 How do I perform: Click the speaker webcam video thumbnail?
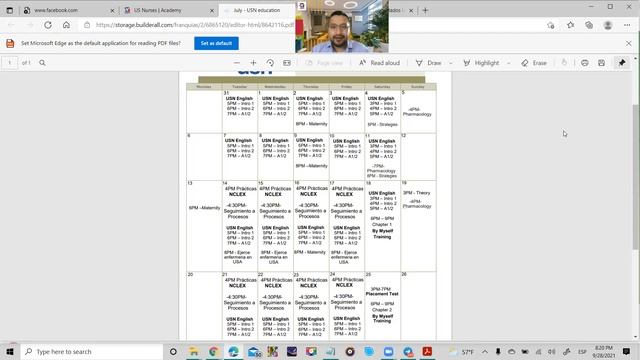(x=342, y=26)
